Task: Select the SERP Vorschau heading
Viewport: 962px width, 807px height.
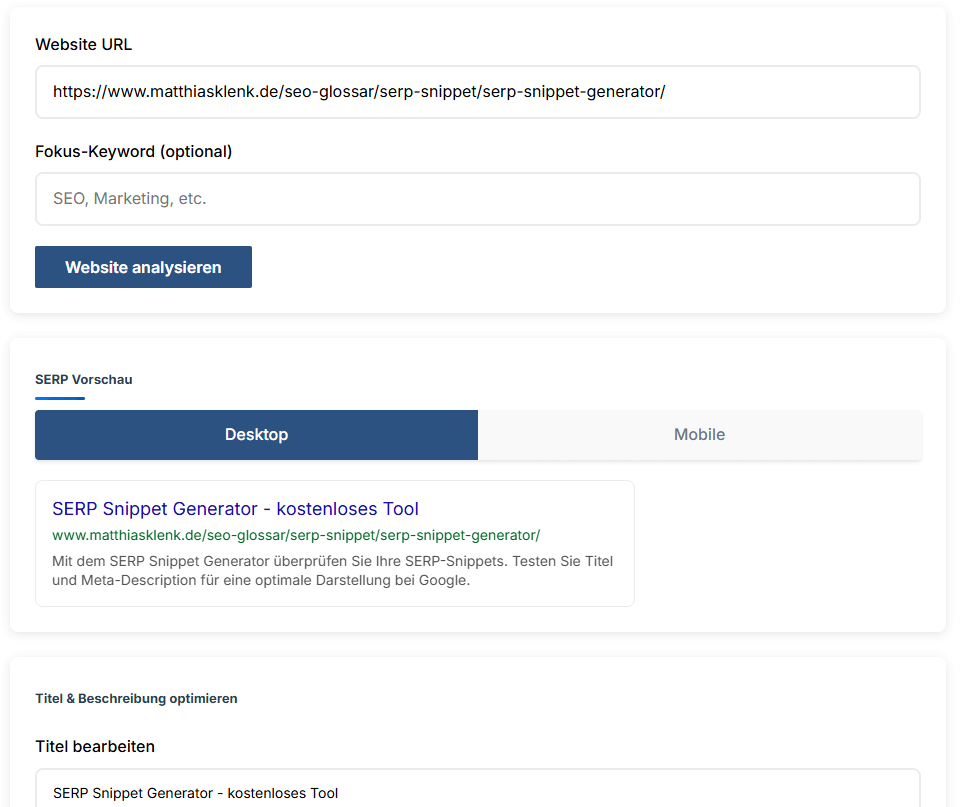Action: pyautogui.click(x=83, y=379)
